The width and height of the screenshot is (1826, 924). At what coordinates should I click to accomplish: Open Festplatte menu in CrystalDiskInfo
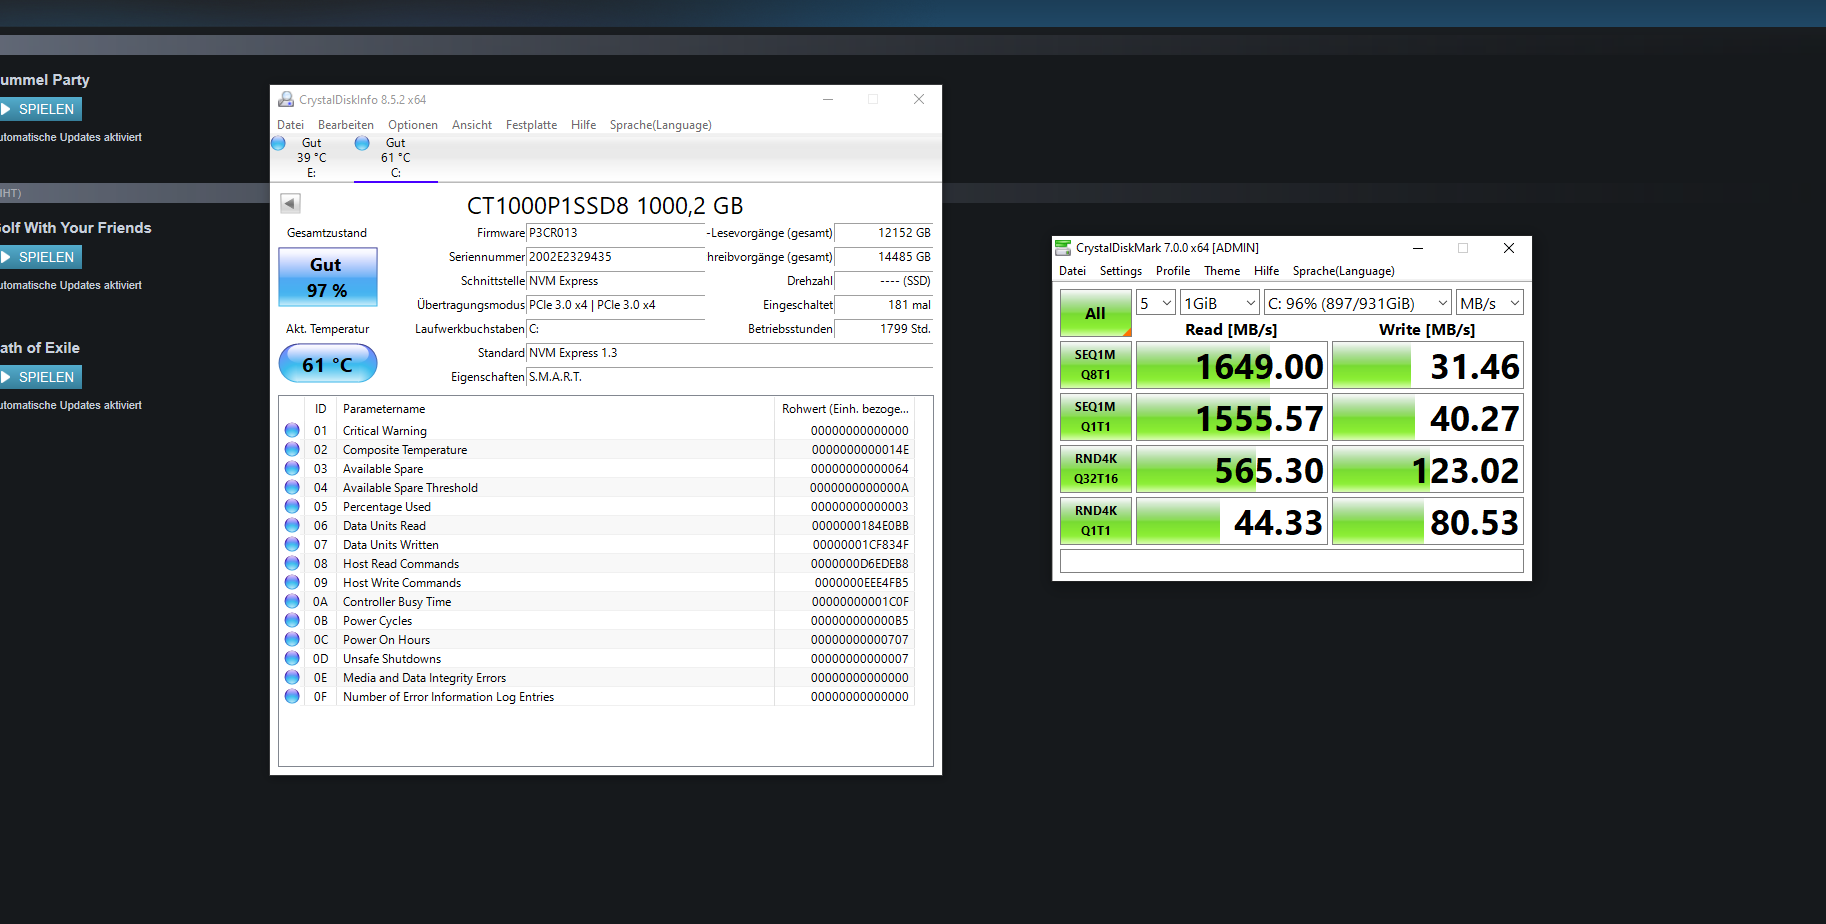[x=531, y=125]
